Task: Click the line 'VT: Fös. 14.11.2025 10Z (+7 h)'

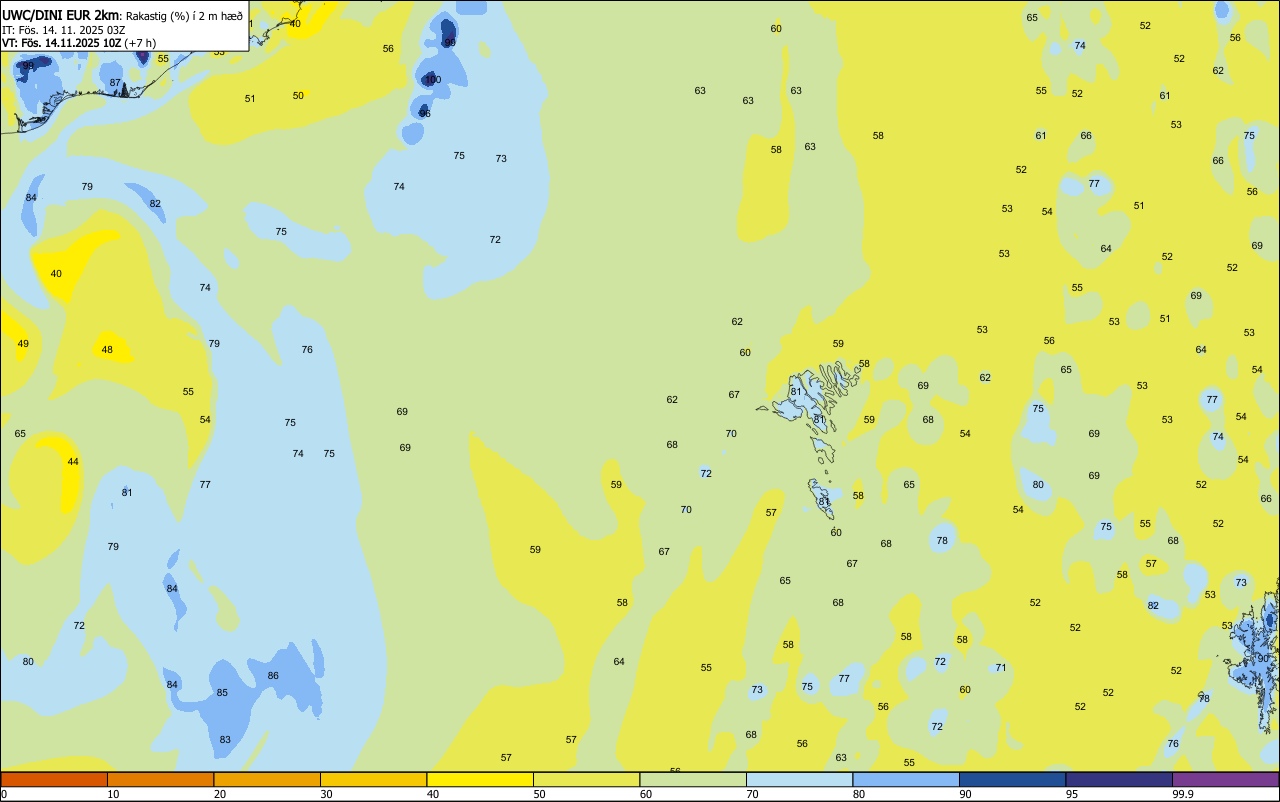Action: click(79, 42)
